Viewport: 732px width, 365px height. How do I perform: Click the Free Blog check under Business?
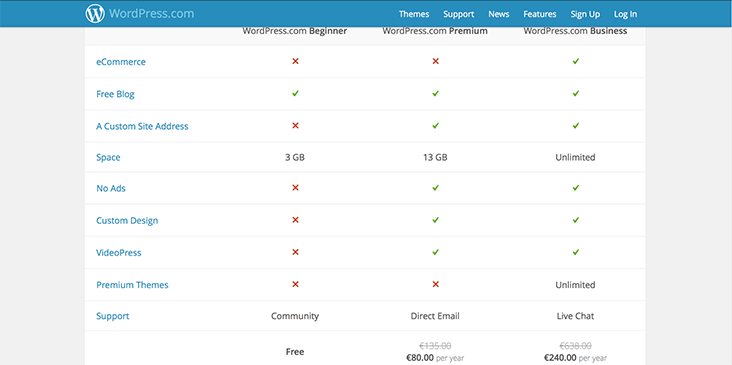pos(576,93)
